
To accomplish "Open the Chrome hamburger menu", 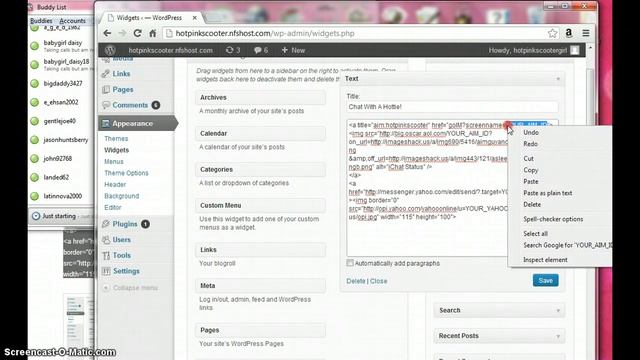I will 586,33.
